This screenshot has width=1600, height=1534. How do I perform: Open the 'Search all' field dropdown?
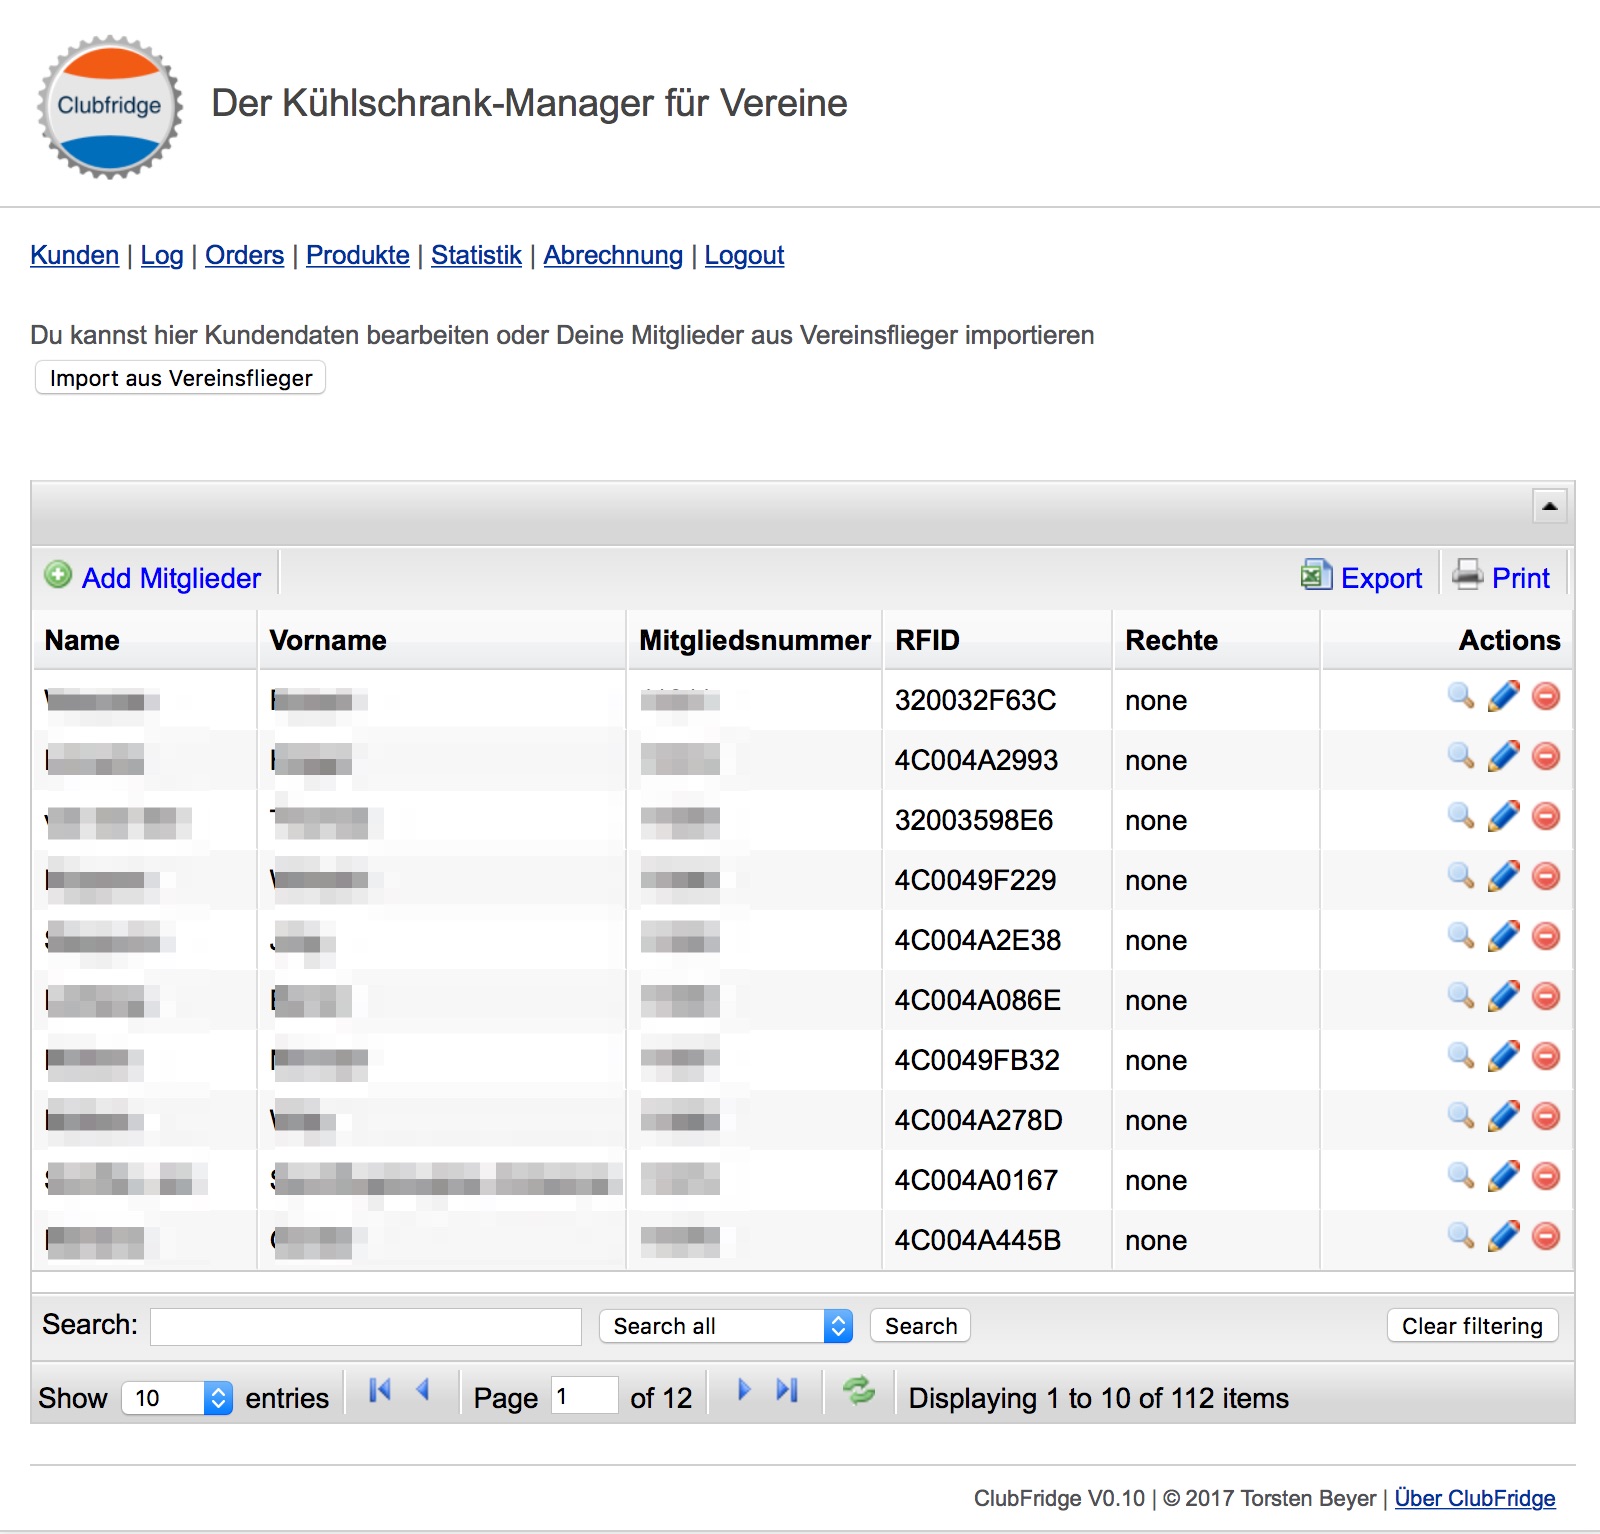tap(726, 1326)
